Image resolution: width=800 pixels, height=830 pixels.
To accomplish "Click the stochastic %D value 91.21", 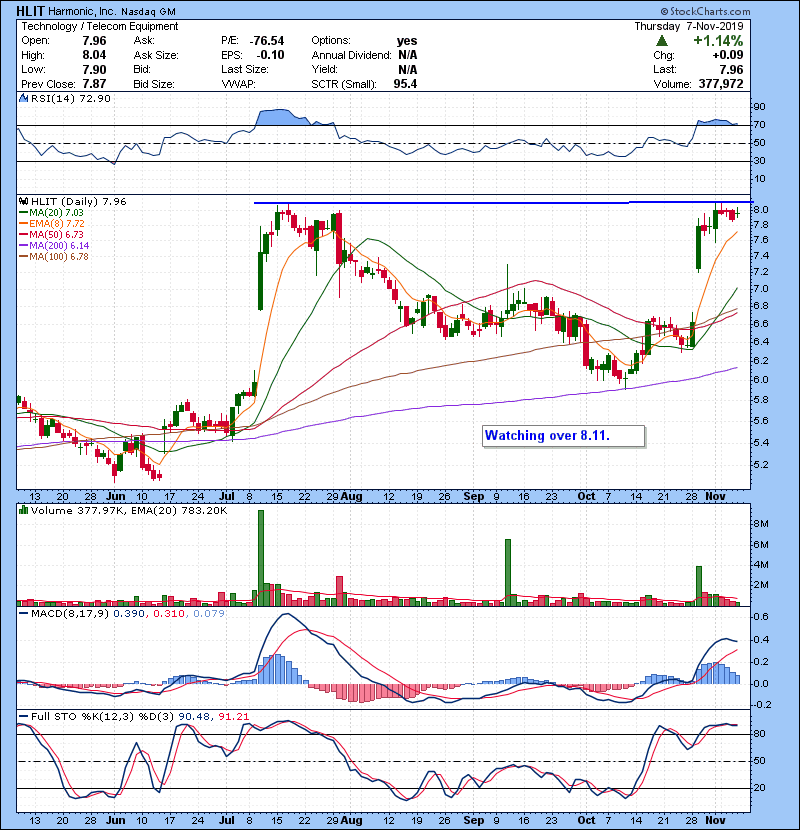I will pyautogui.click(x=233, y=717).
